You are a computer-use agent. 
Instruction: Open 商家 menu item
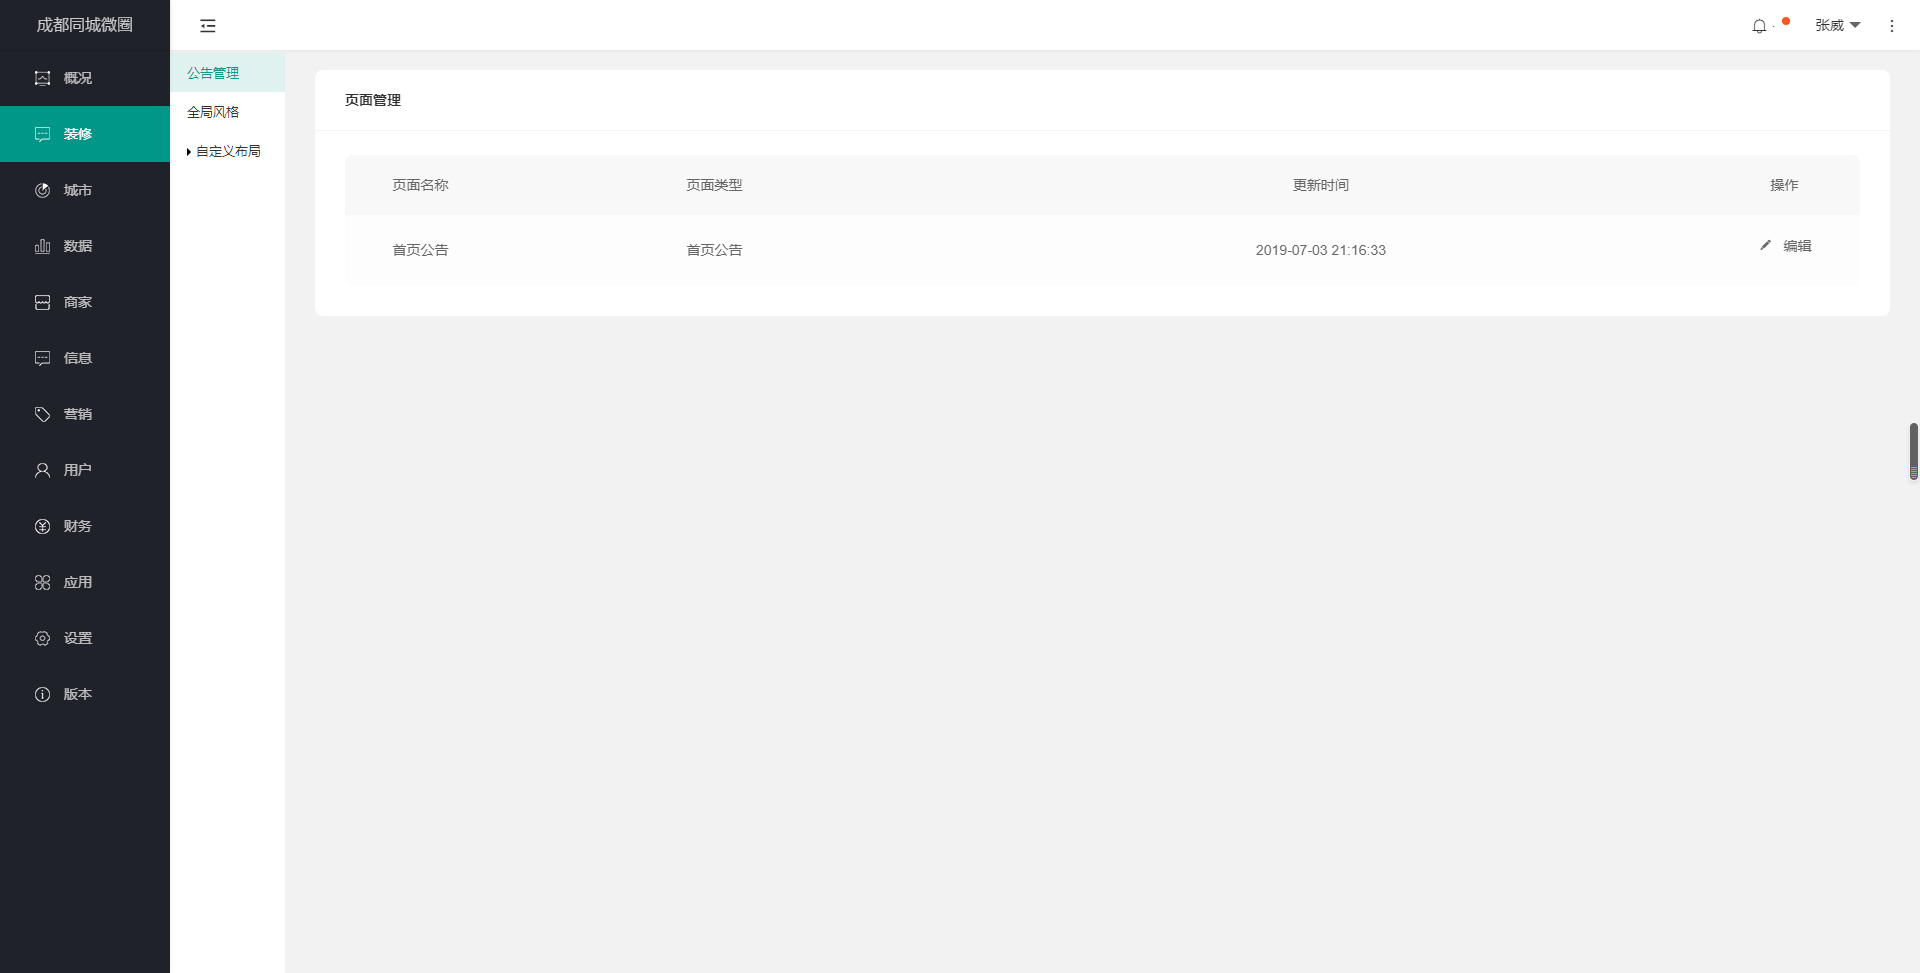[85, 302]
